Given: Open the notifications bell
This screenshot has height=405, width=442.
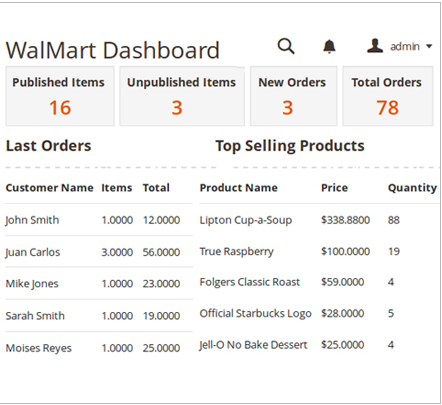Looking at the screenshot, I should pos(329,47).
